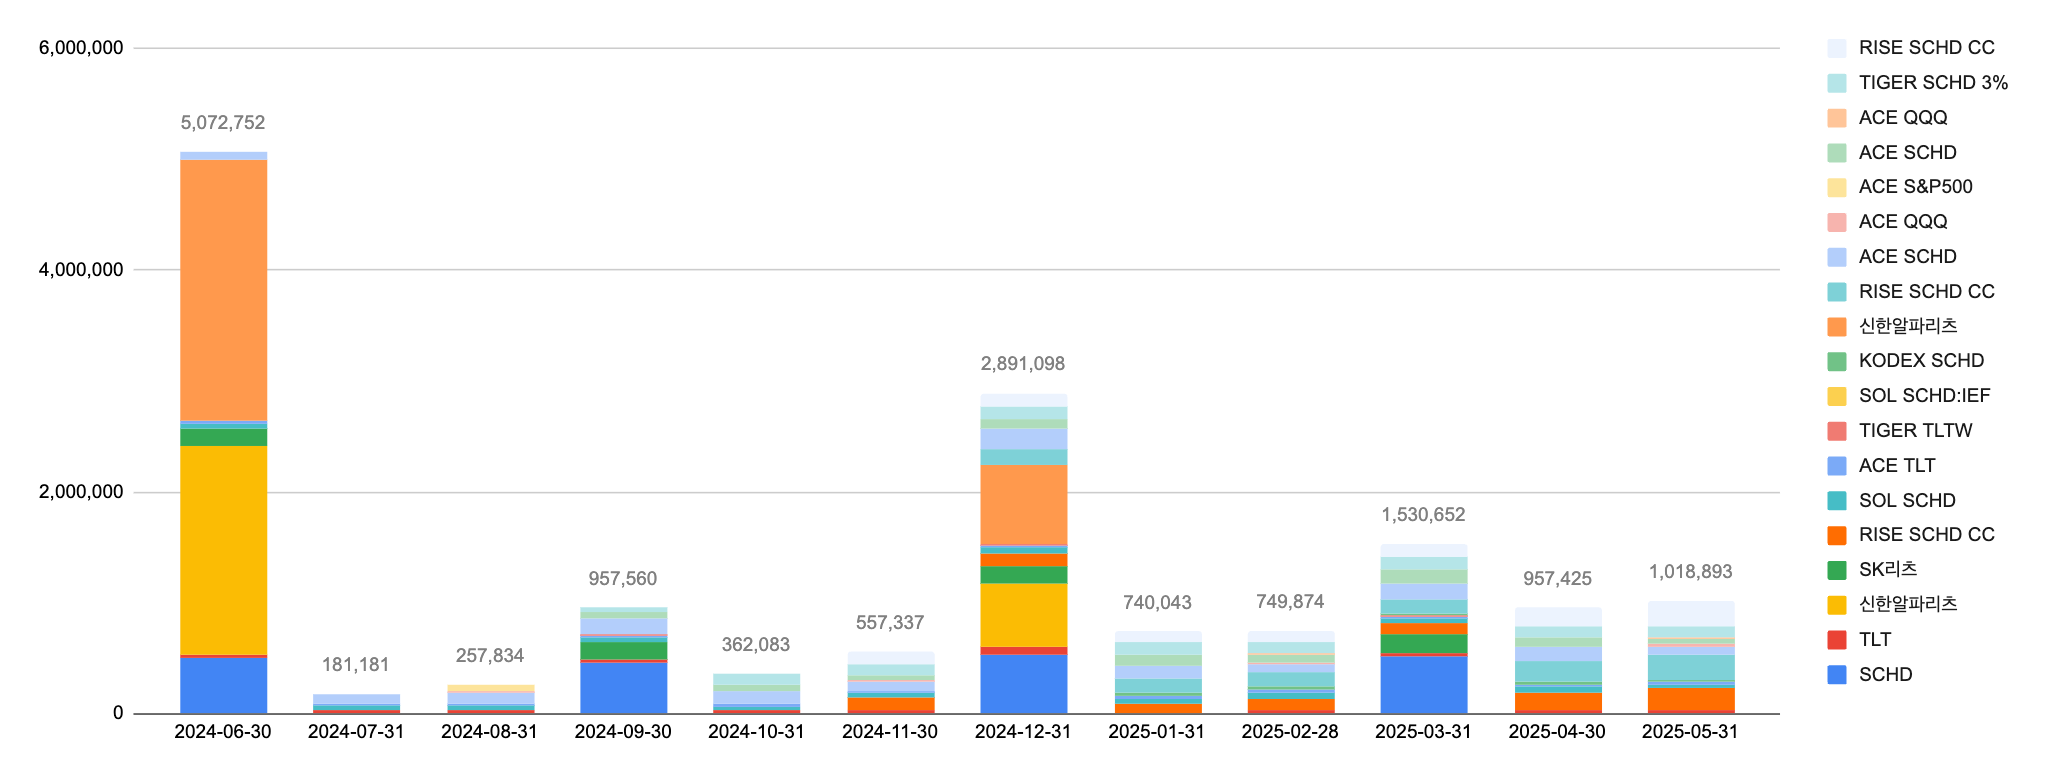Click the blue segment of the 2025-03-31 bar

[1423, 685]
